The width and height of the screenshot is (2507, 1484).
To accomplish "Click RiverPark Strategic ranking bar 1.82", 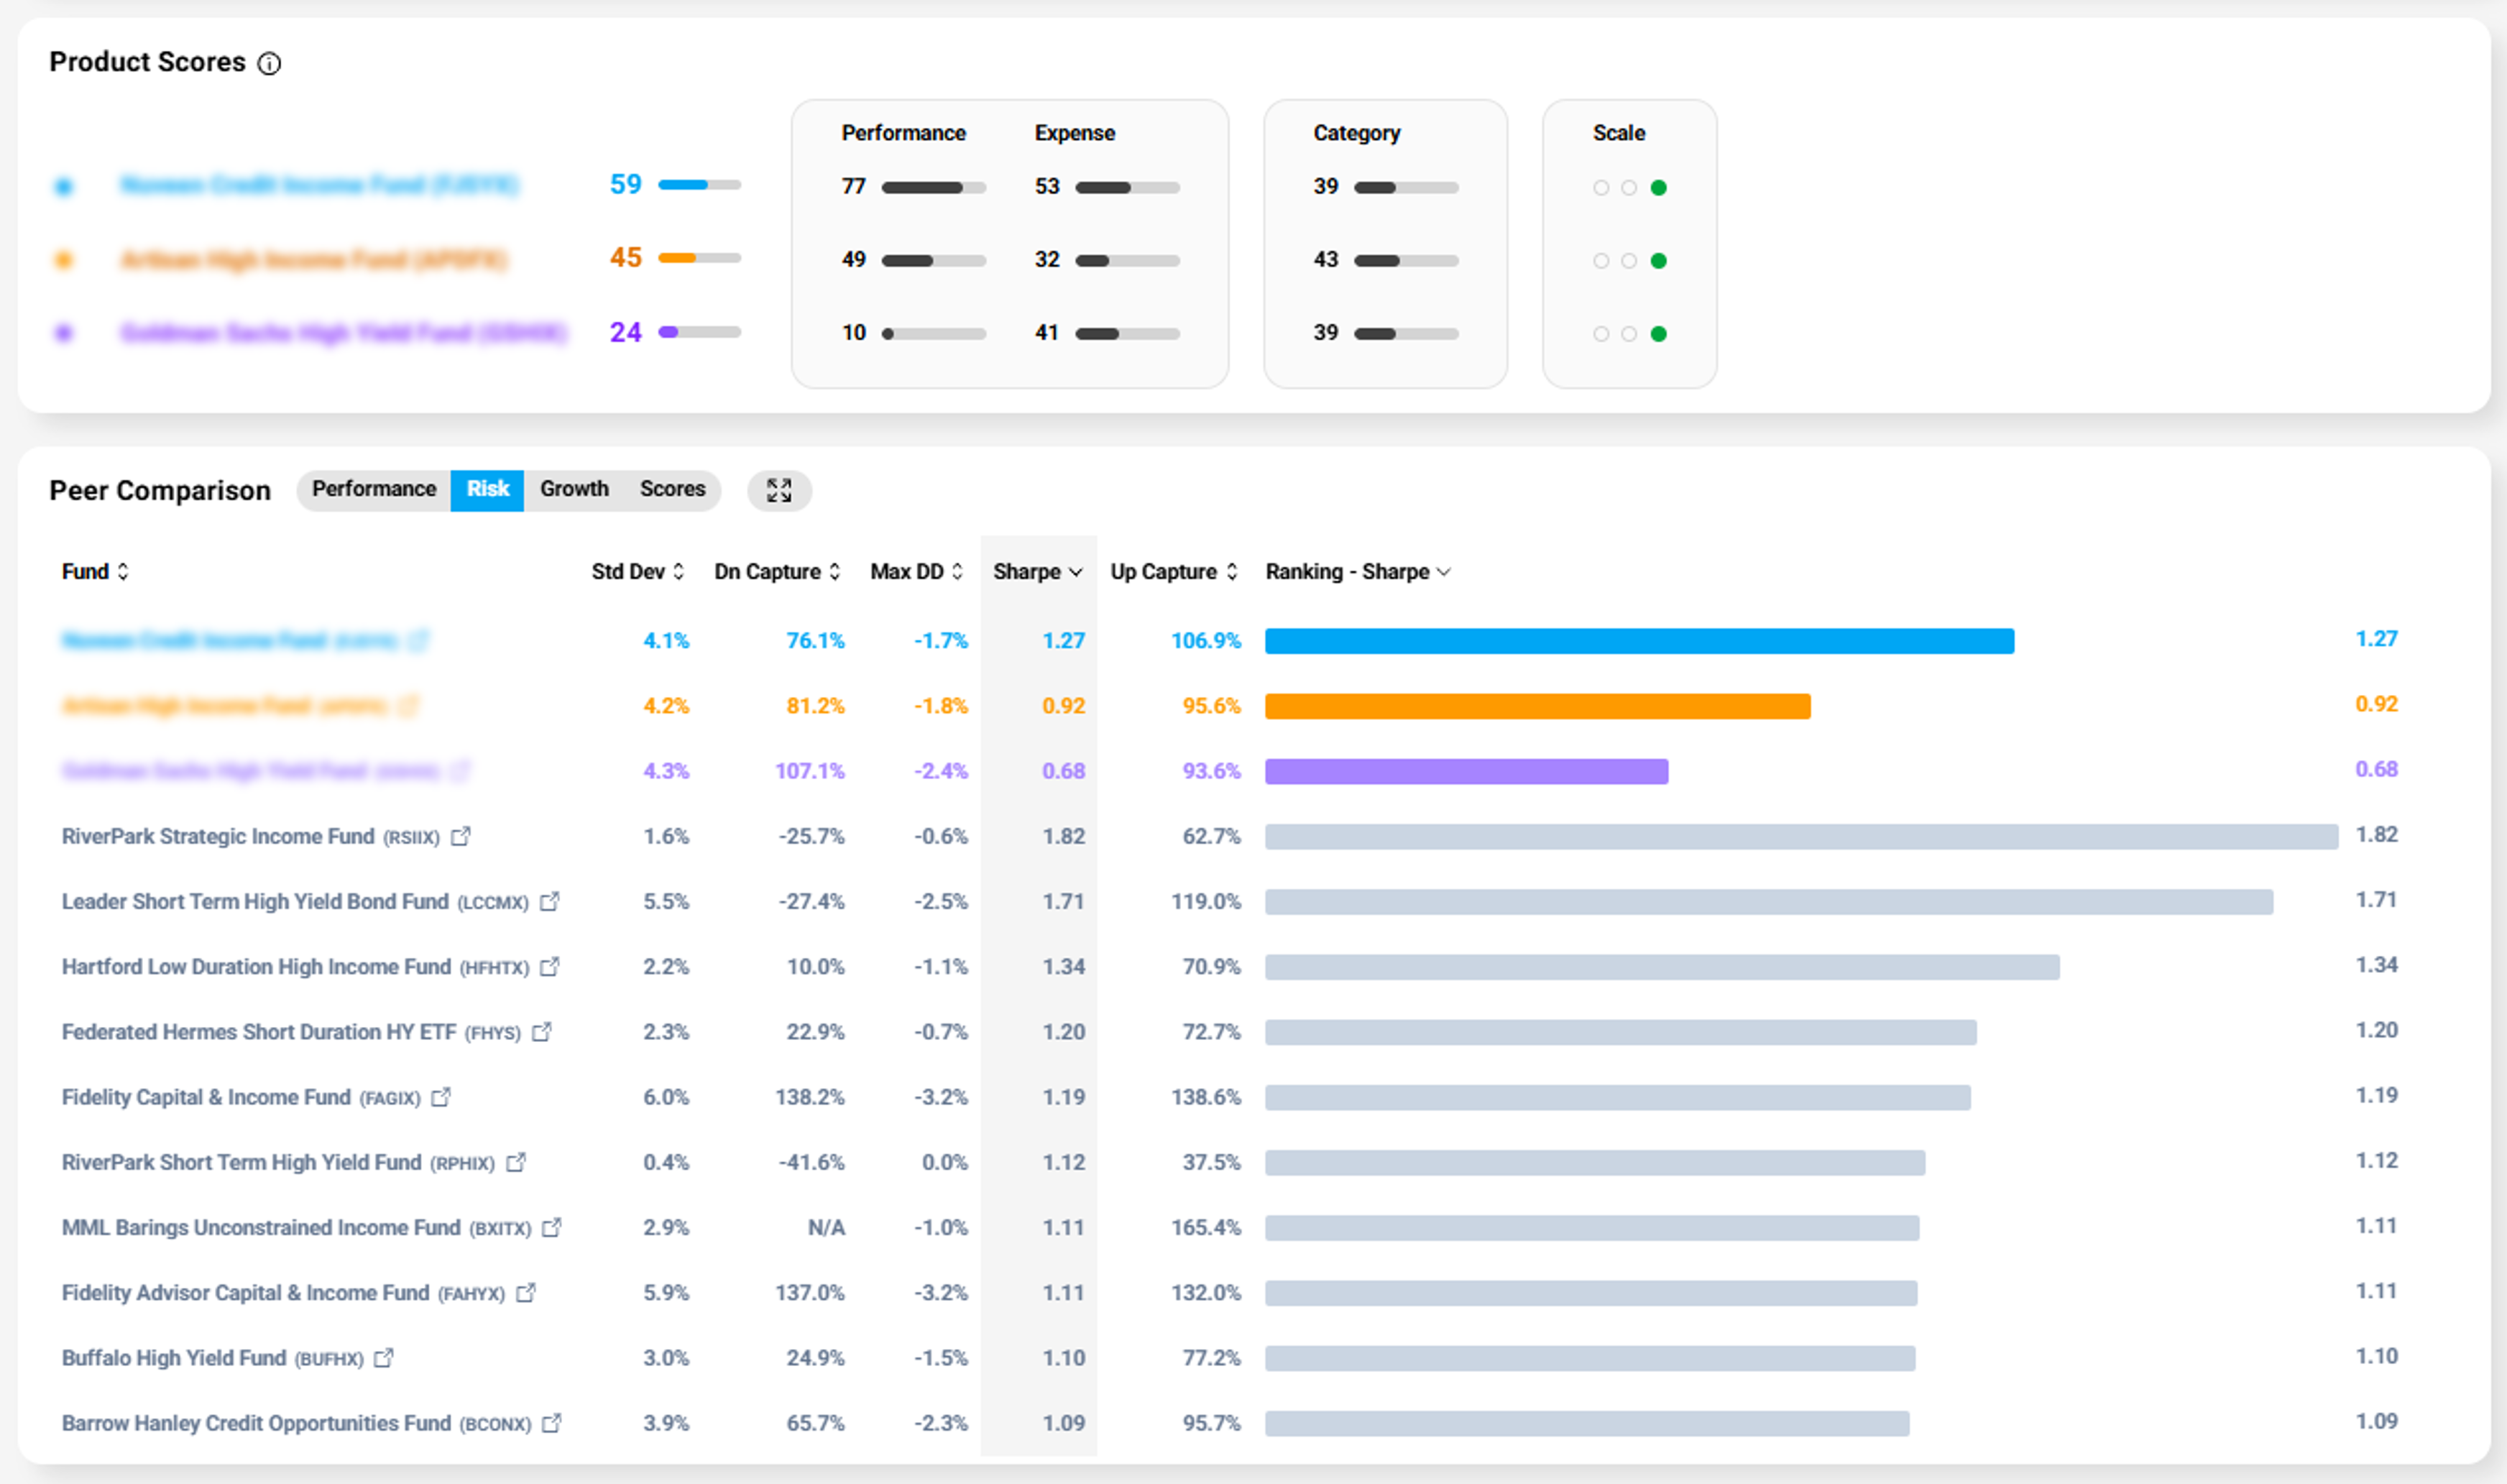I will (1801, 836).
